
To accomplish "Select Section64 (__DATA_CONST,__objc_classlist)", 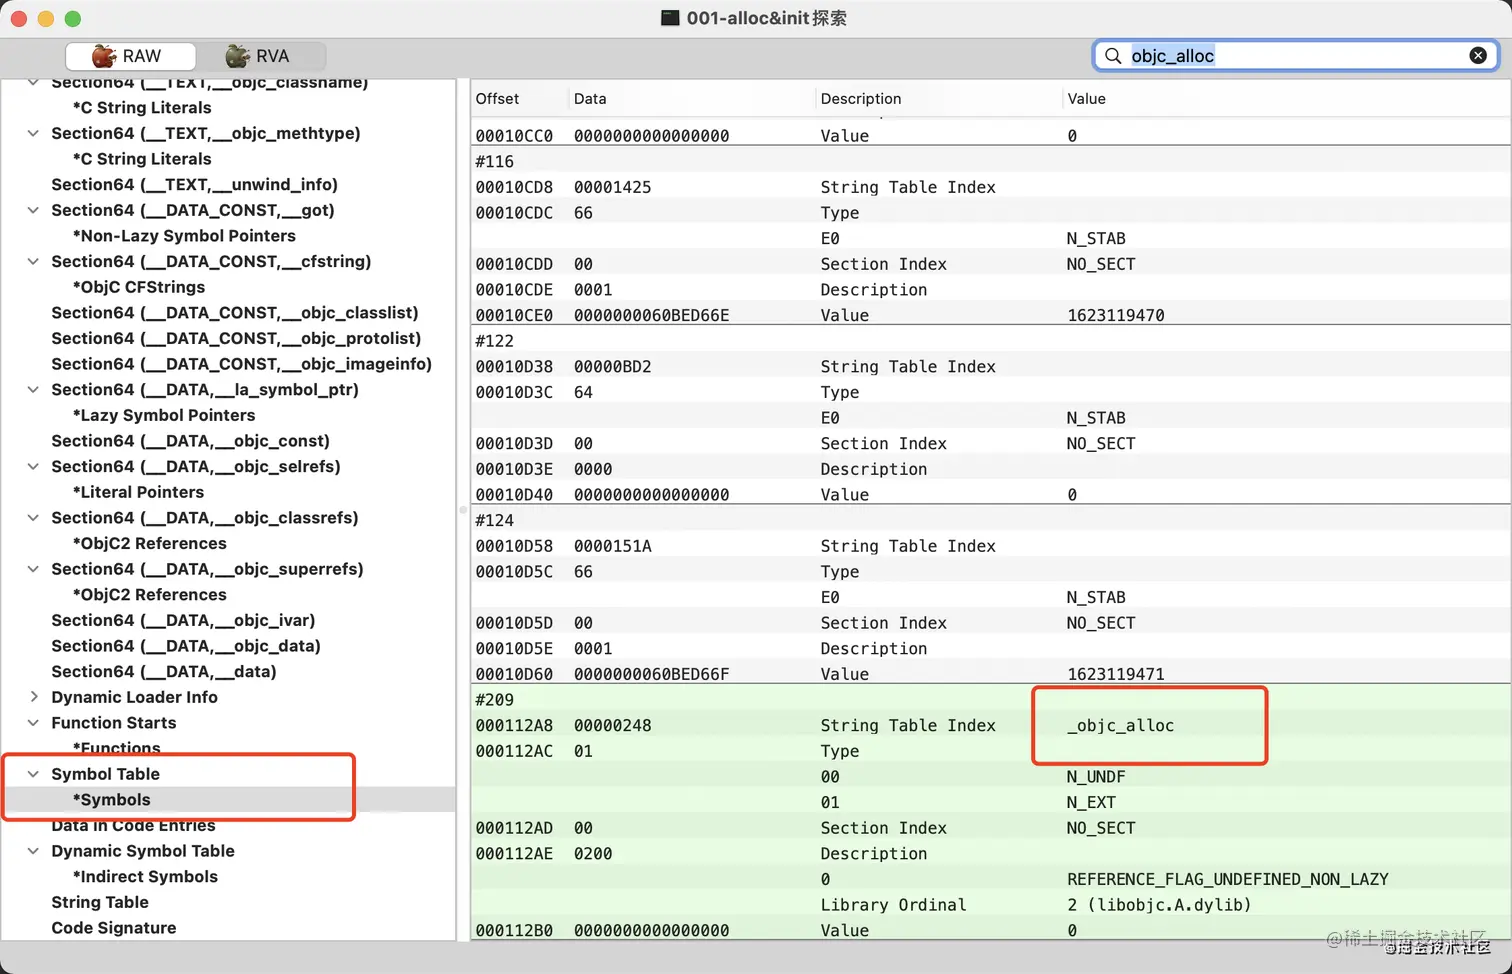I will (235, 313).
